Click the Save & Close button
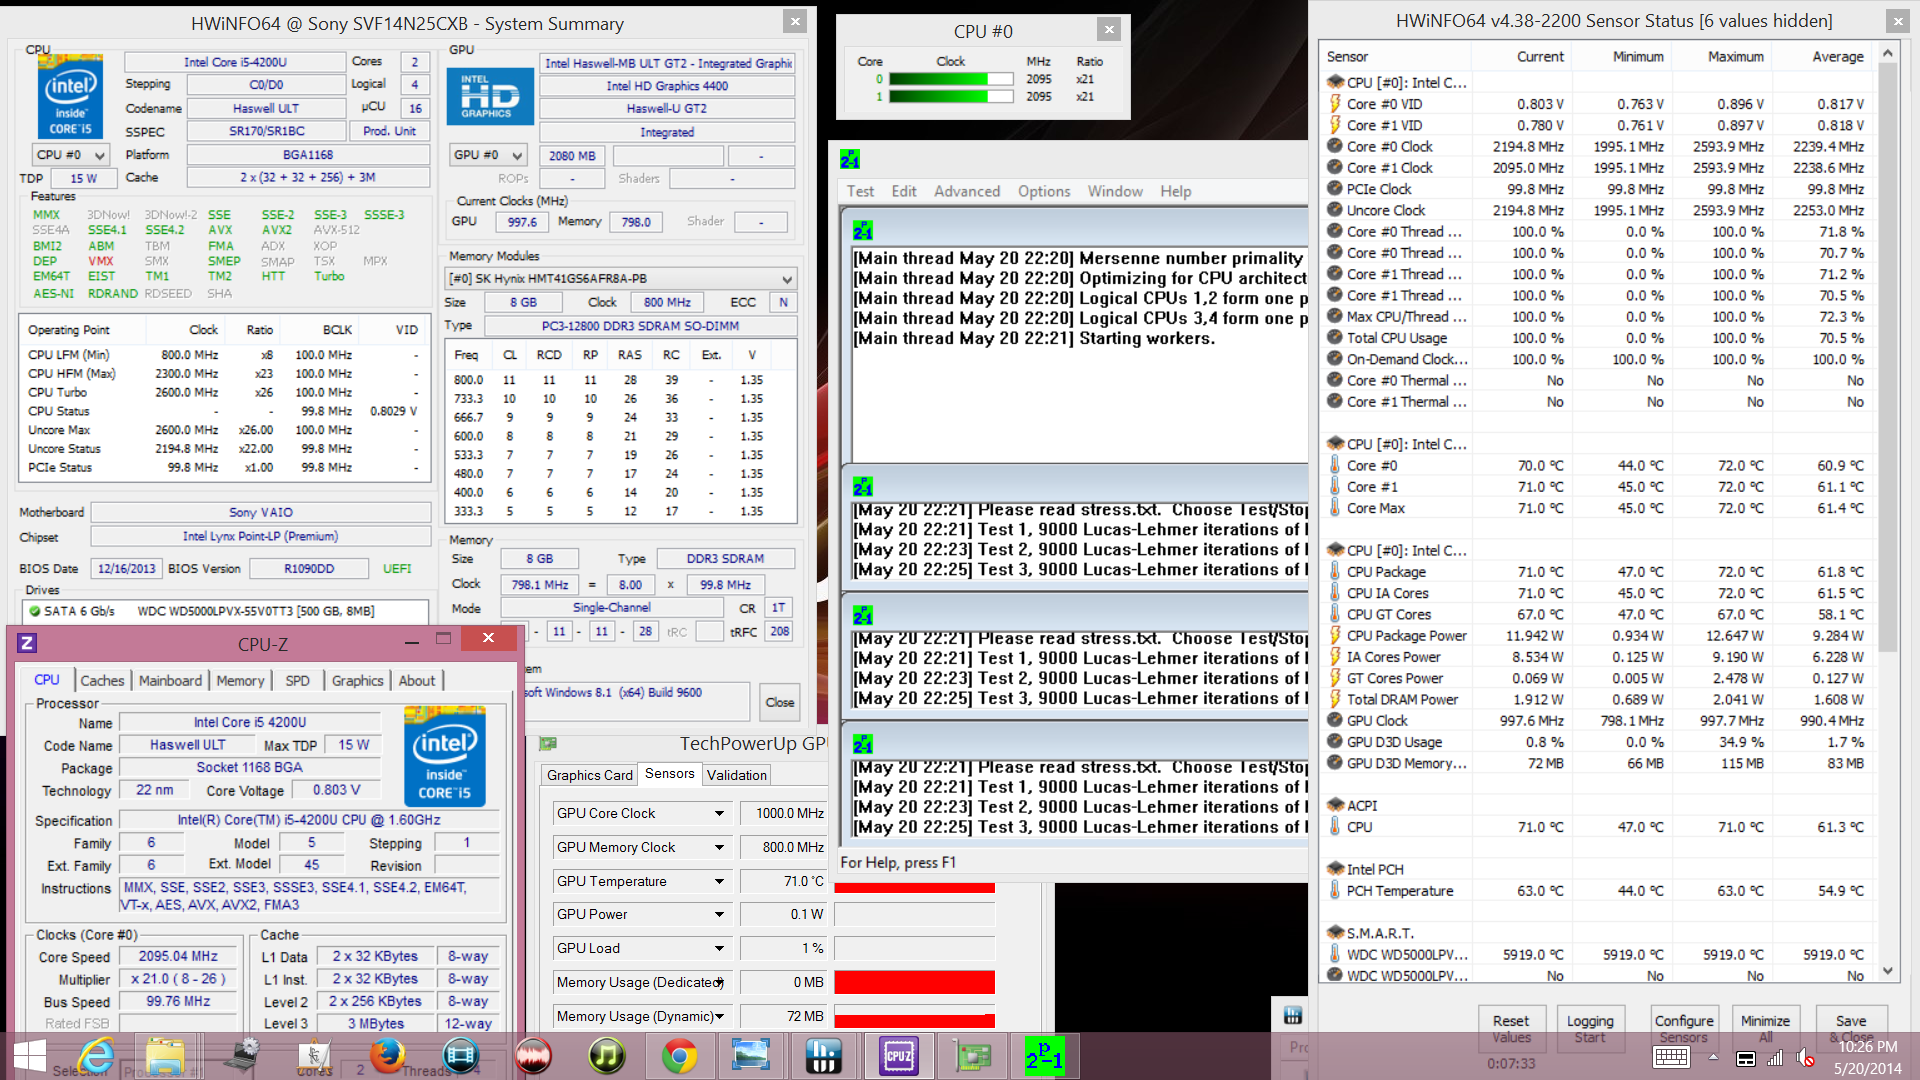This screenshot has height=1080, width=1920. [x=1850, y=1028]
